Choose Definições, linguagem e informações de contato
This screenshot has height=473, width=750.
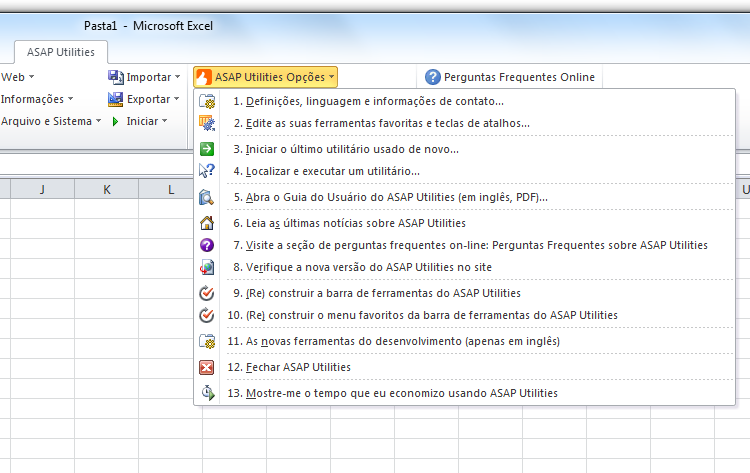click(464, 101)
